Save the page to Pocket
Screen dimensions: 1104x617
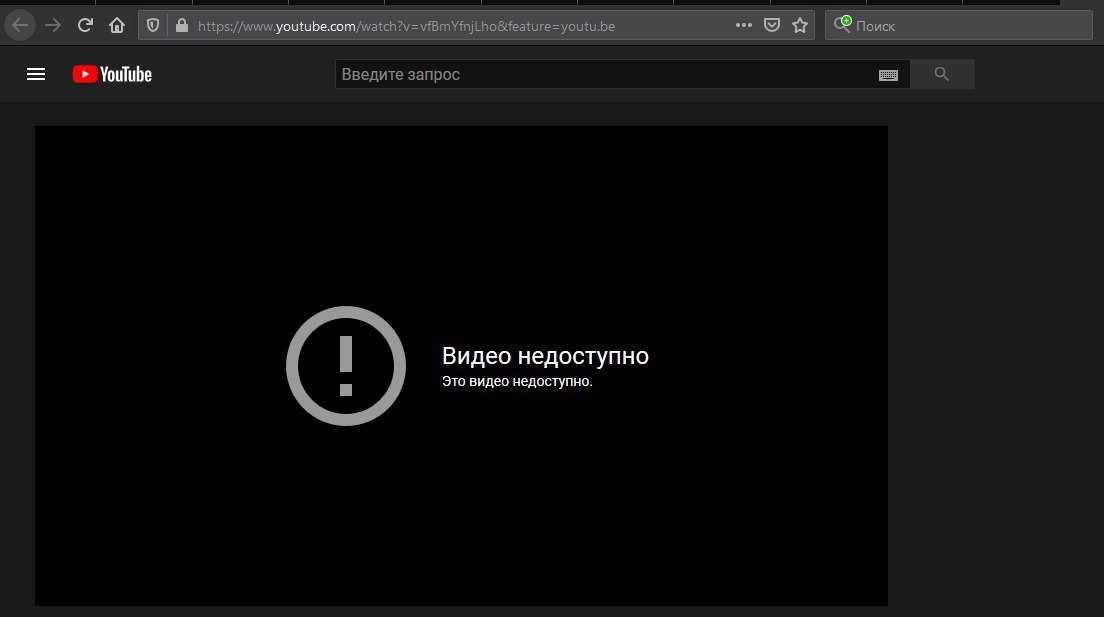click(772, 25)
